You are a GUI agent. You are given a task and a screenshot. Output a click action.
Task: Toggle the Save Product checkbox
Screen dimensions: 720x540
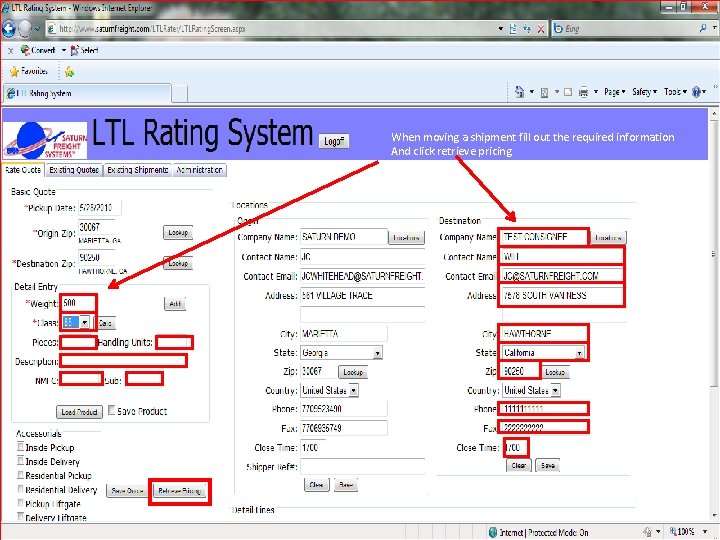(x=112, y=410)
